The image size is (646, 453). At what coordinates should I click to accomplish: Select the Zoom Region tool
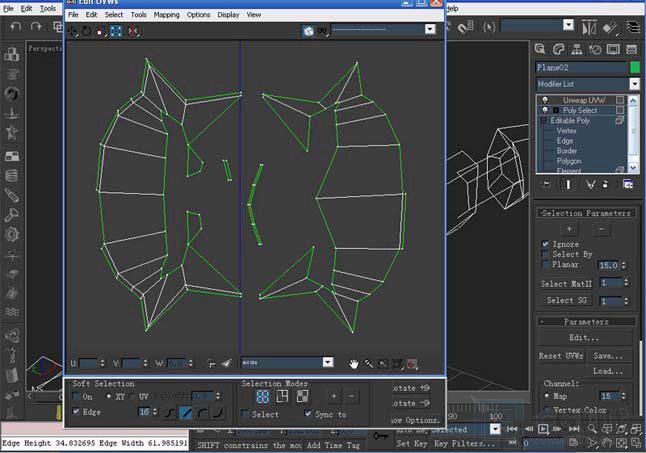click(383, 364)
